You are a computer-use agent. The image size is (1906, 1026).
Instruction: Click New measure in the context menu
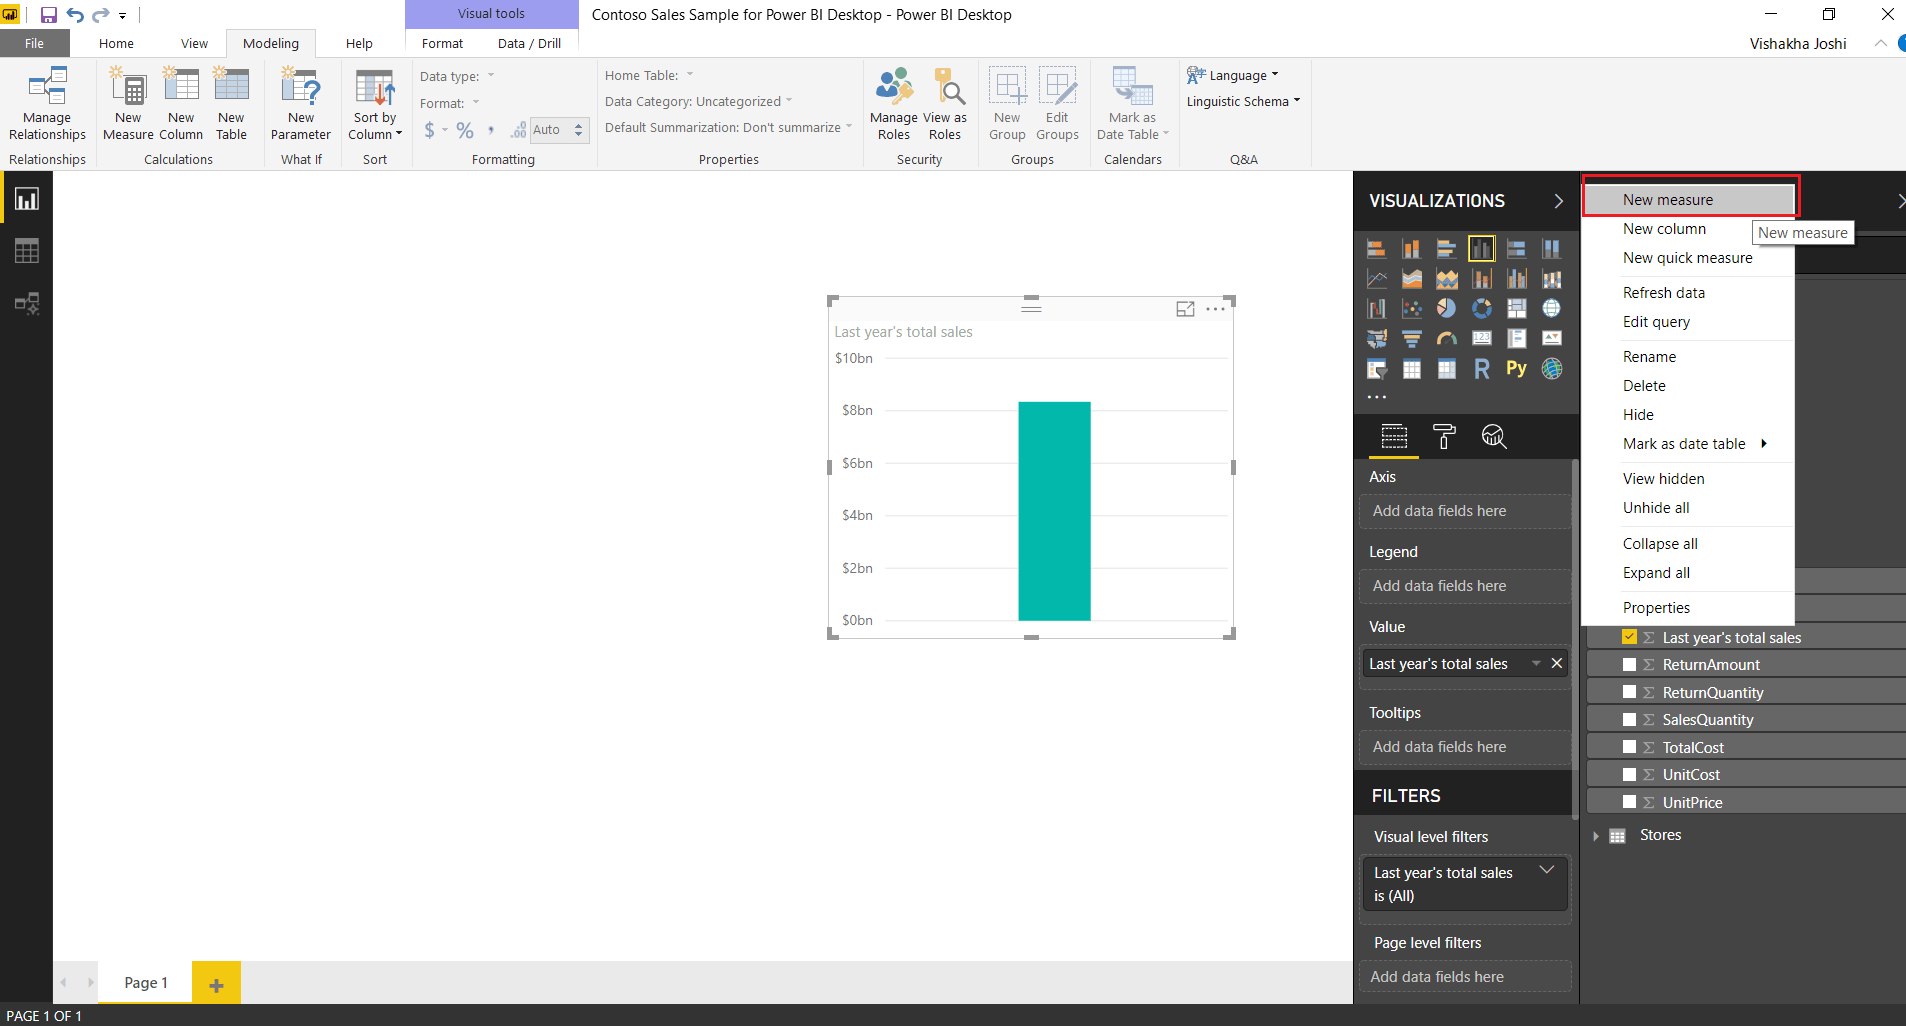click(1666, 199)
